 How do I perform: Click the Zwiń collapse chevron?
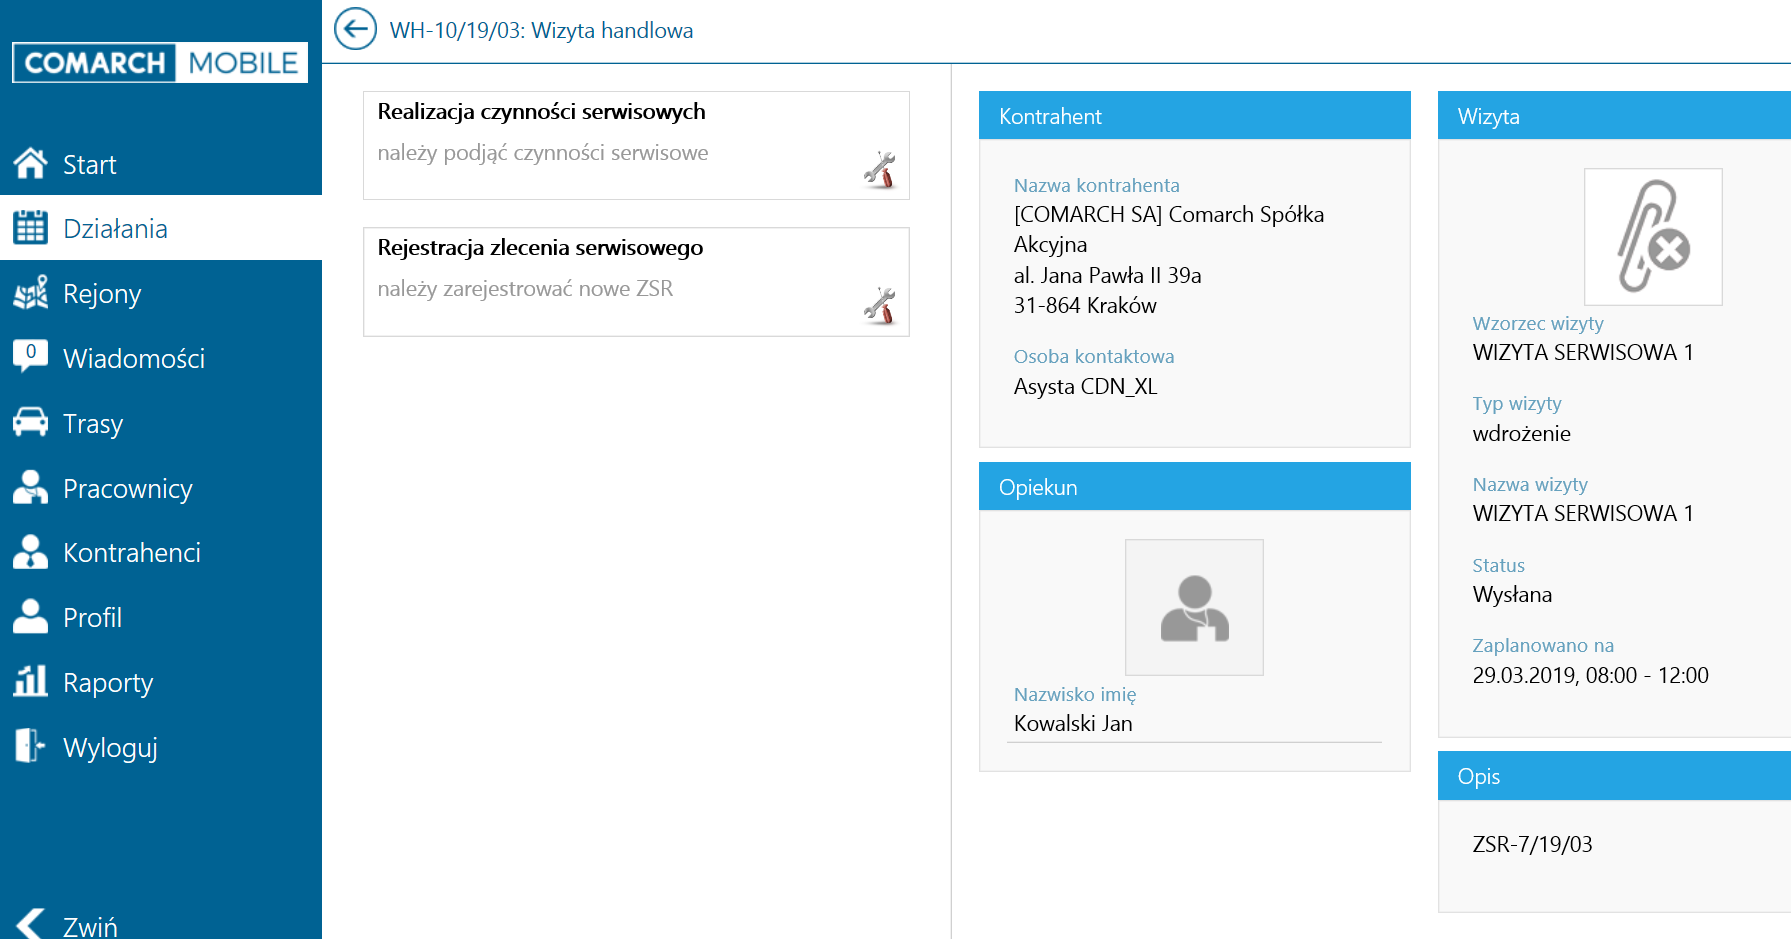click(x=31, y=924)
